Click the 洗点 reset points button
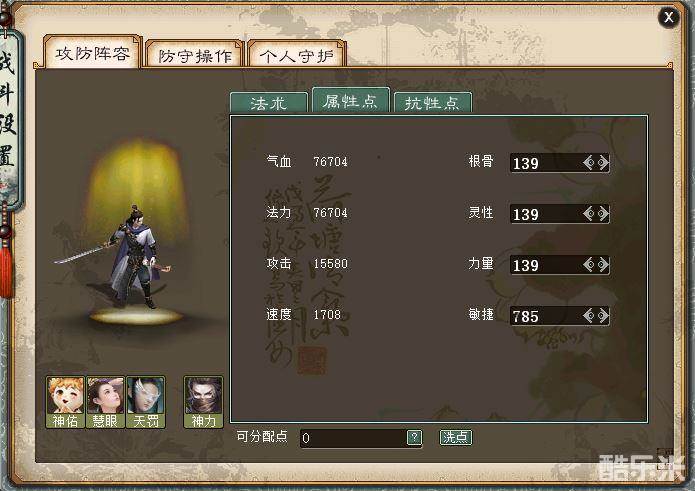 [x=456, y=437]
